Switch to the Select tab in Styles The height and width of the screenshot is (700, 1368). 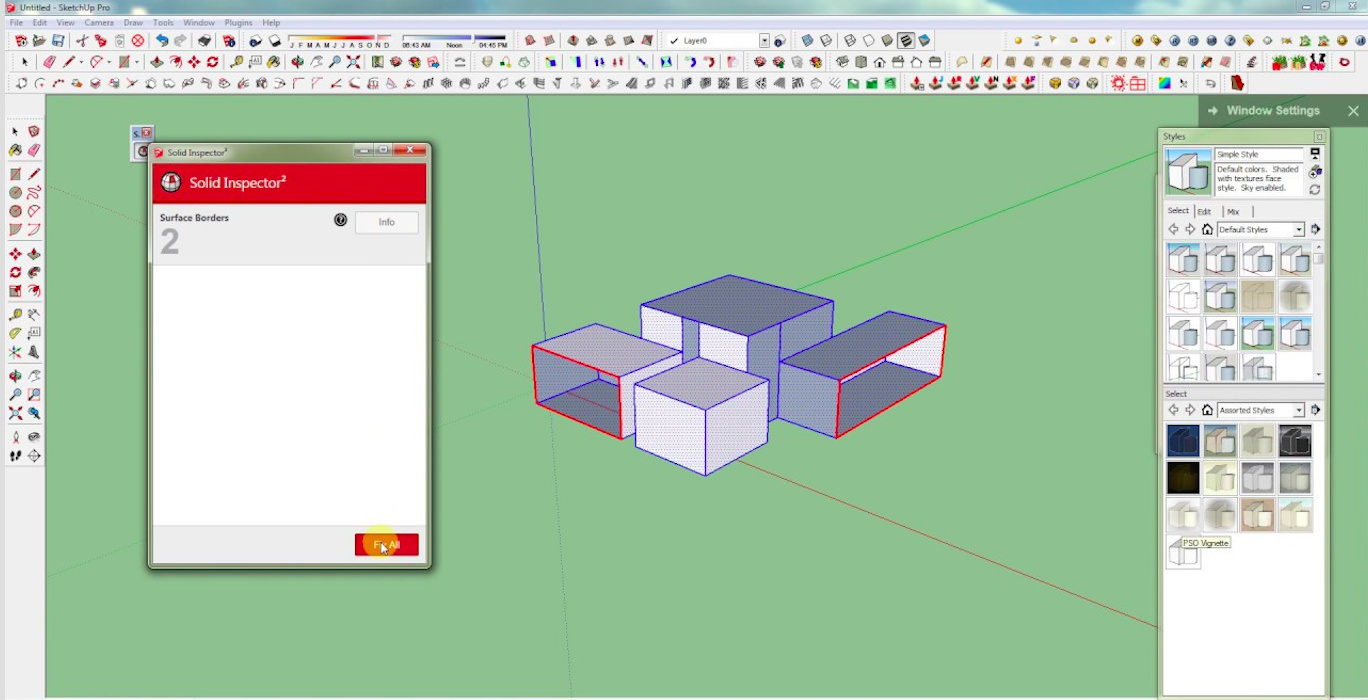click(x=1178, y=211)
